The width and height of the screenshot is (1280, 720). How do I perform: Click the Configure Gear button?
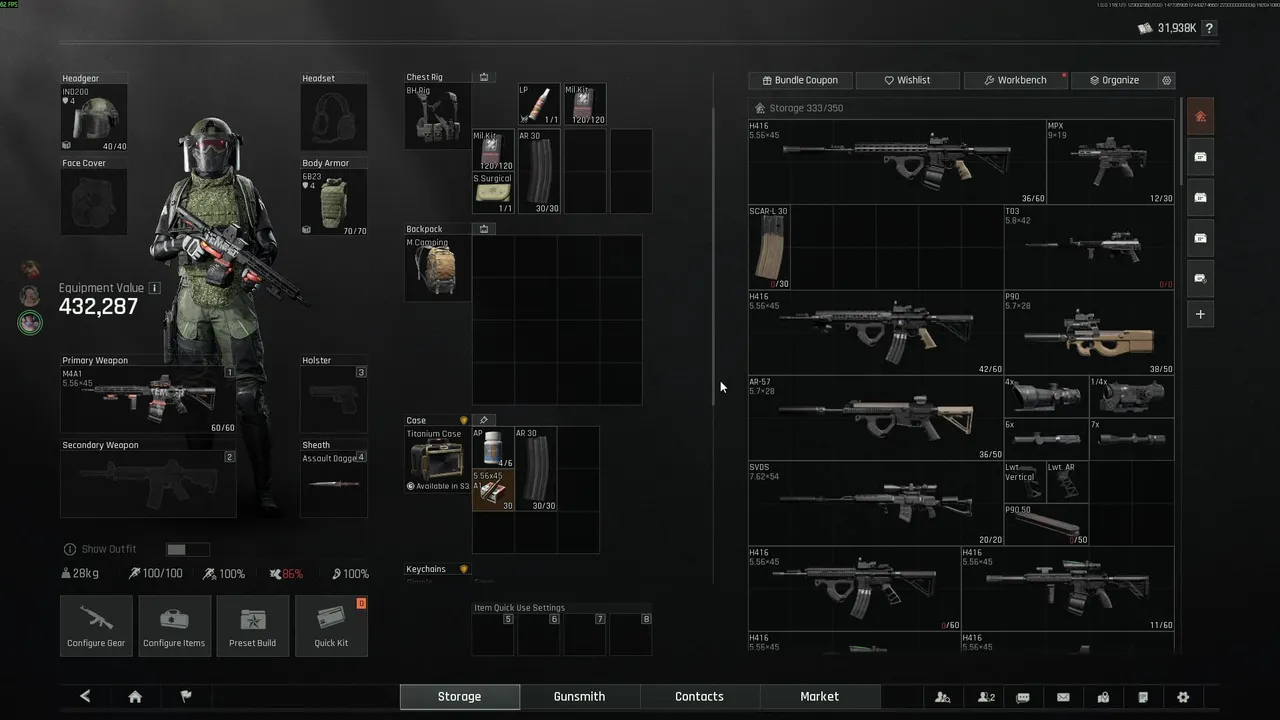[x=96, y=626]
